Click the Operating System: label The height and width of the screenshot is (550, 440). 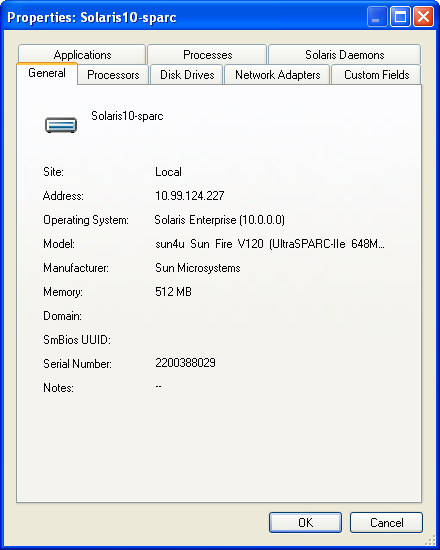tap(86, 220)
